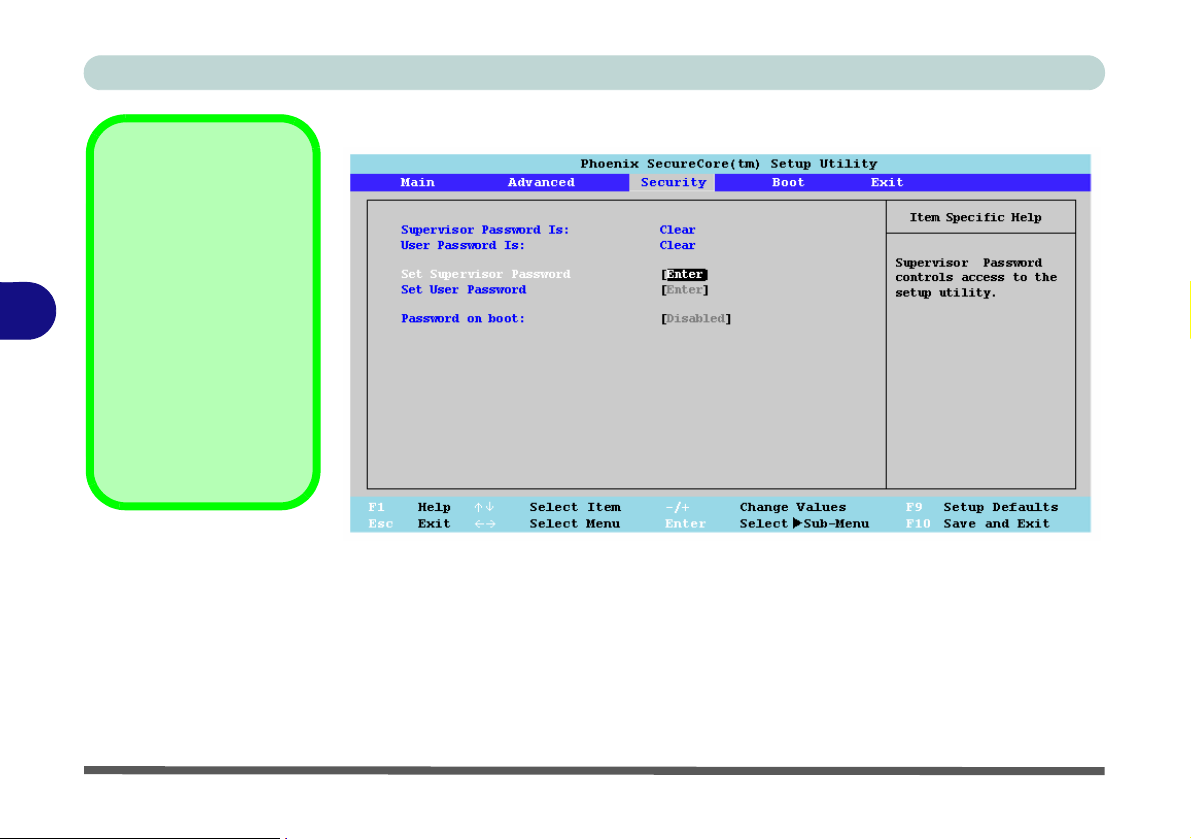Click the Item Specific Help header
This screenshot has width=1191, height=839.
click(x=975, y=217)
